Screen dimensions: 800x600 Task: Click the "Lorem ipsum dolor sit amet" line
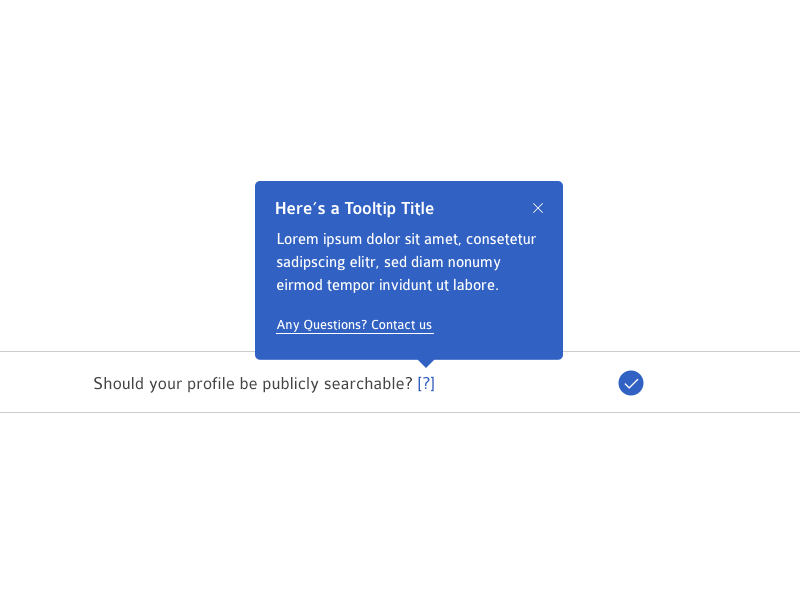(406, 239)
